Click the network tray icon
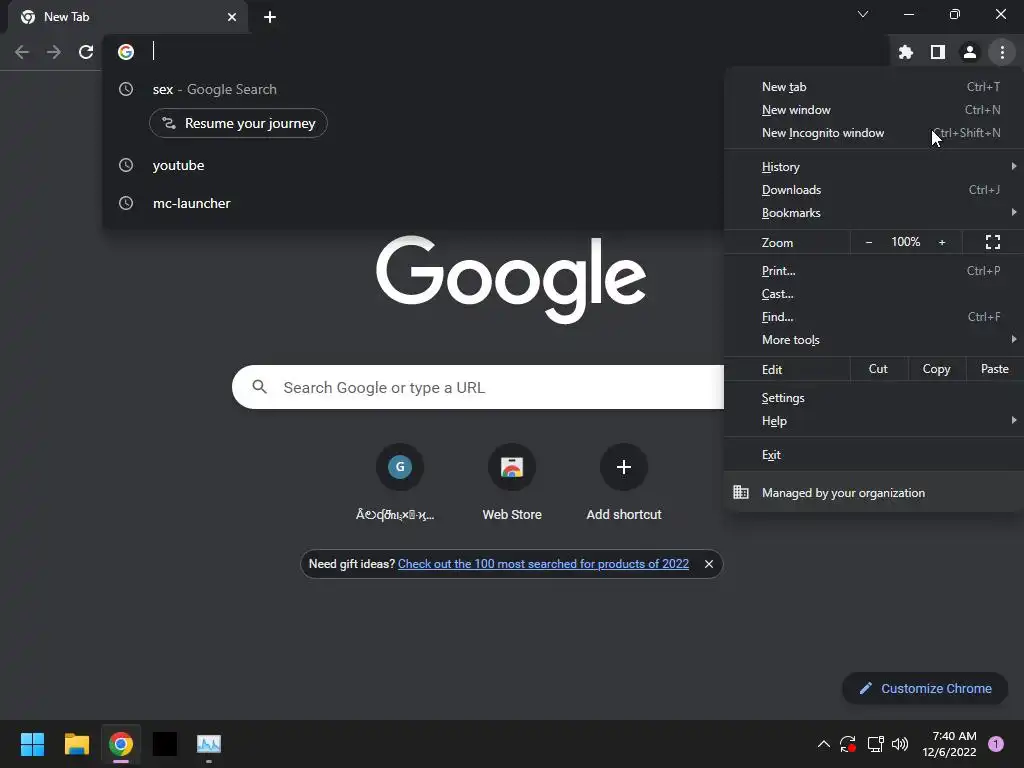Screen dimensions: 1024x768 click(875, 744)
